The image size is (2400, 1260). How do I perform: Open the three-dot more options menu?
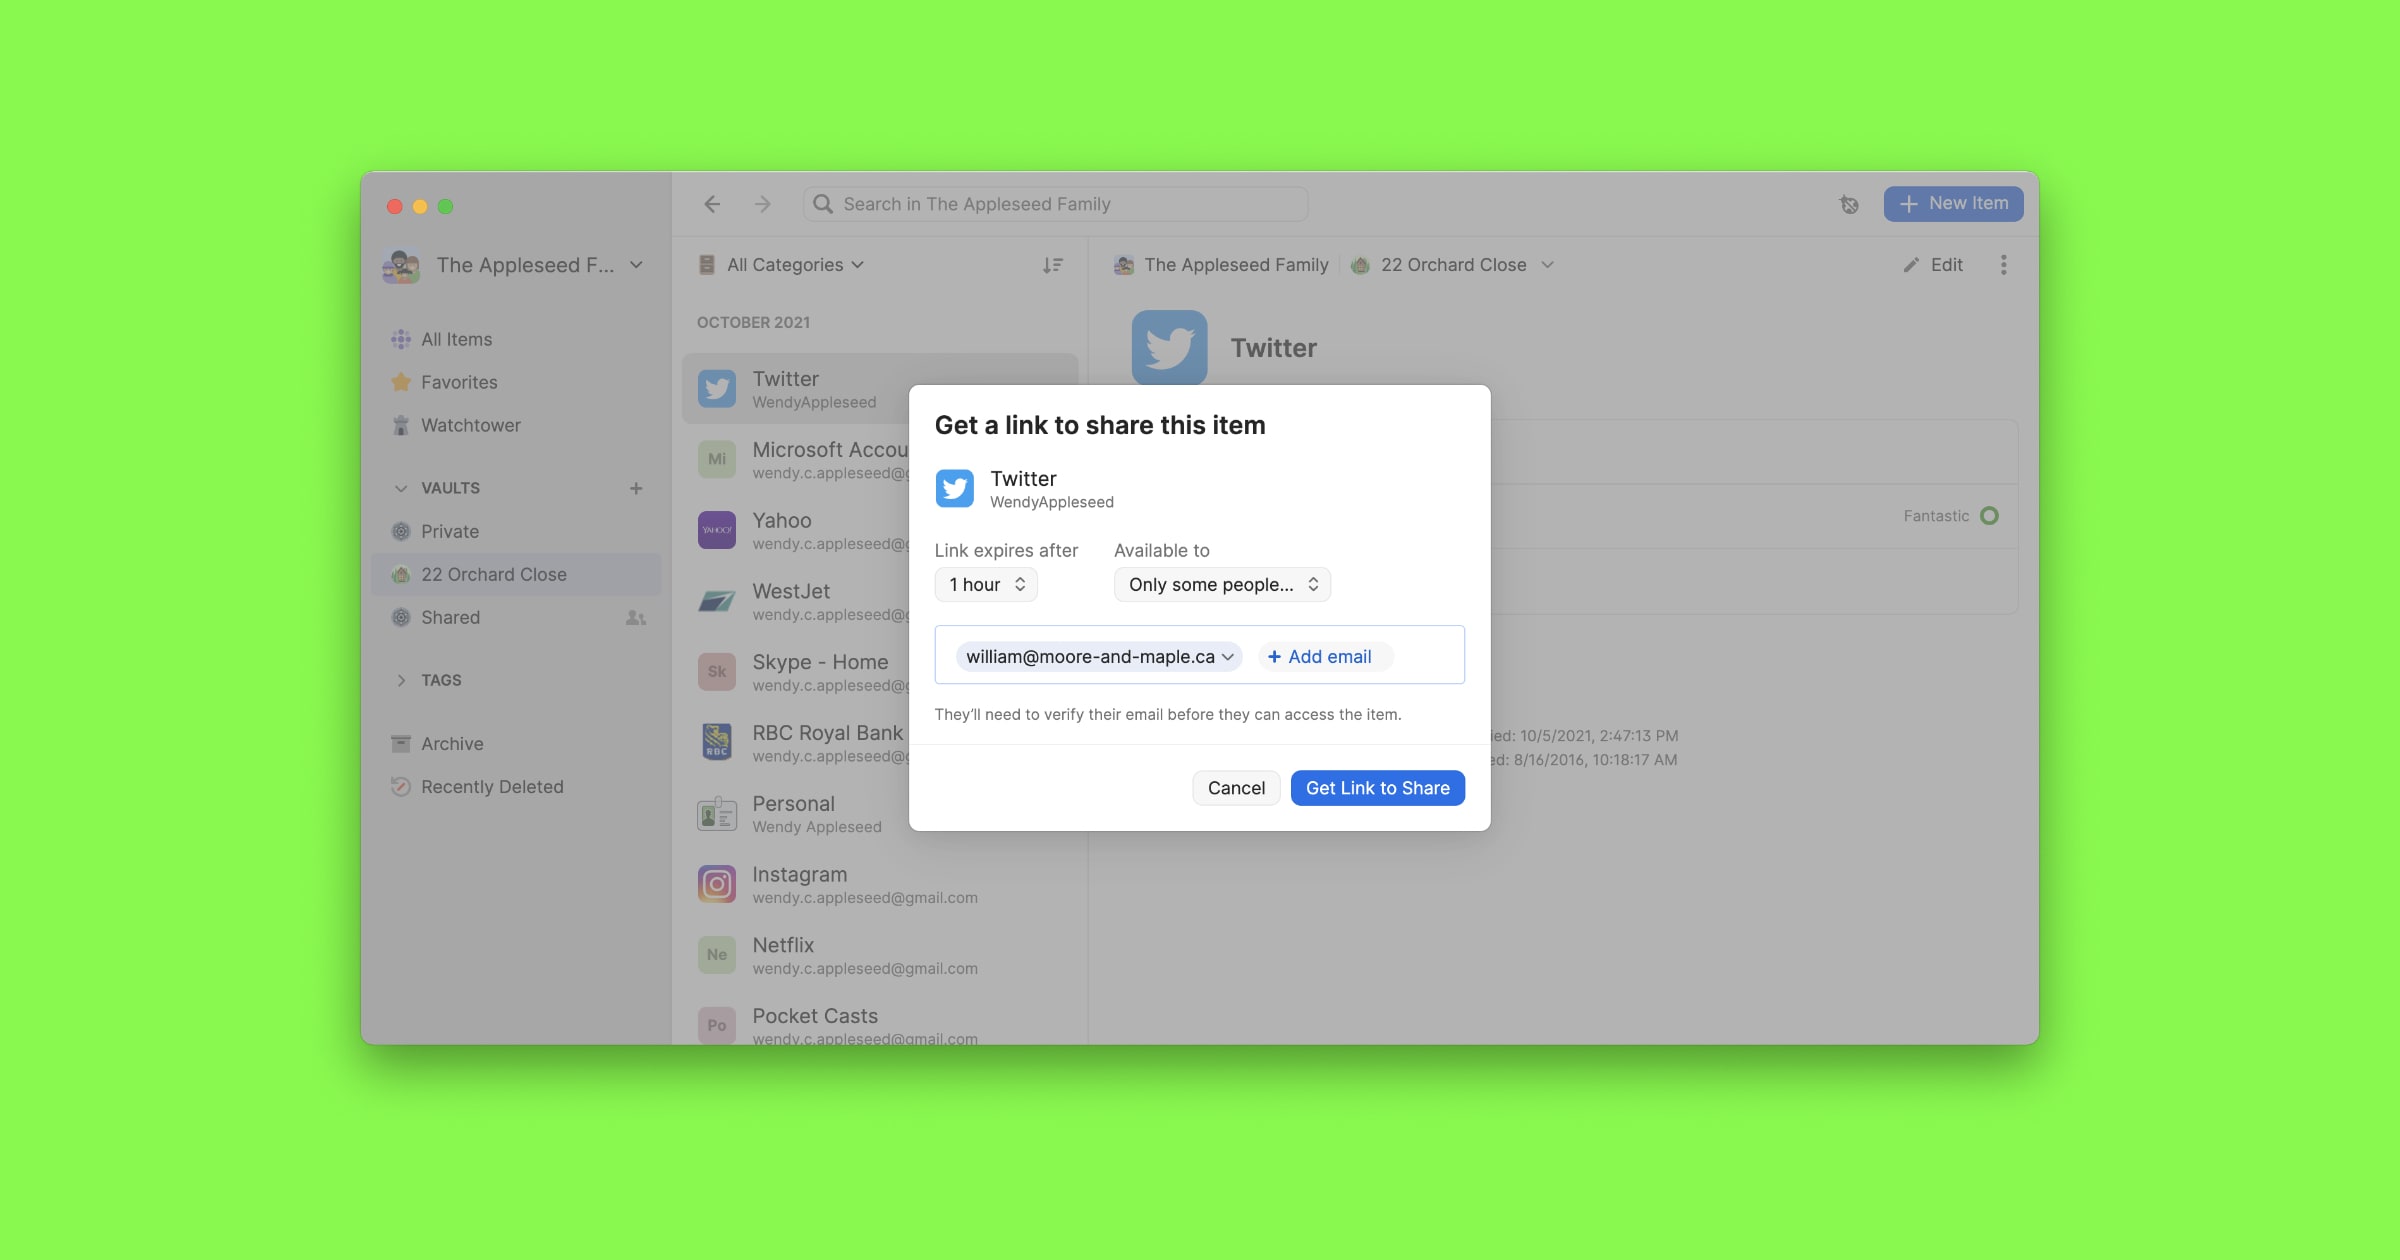pyautogui.click(x=2003, y=265)
